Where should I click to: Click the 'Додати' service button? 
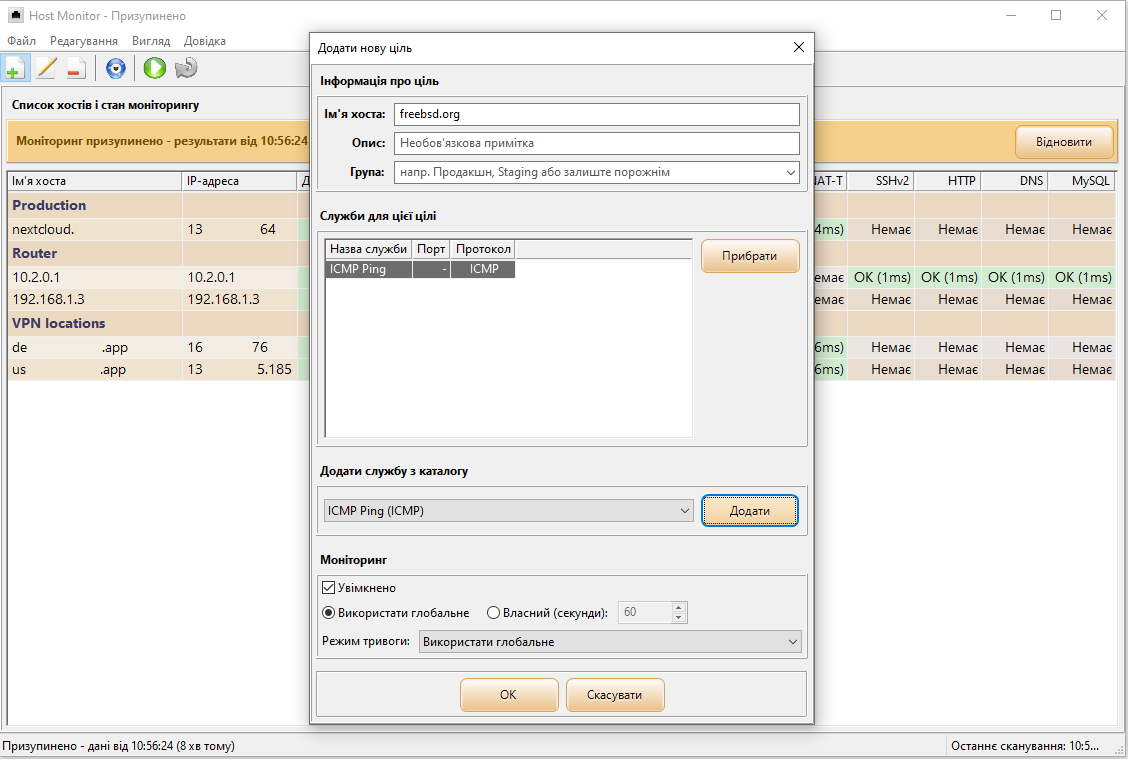pos(750,511)
